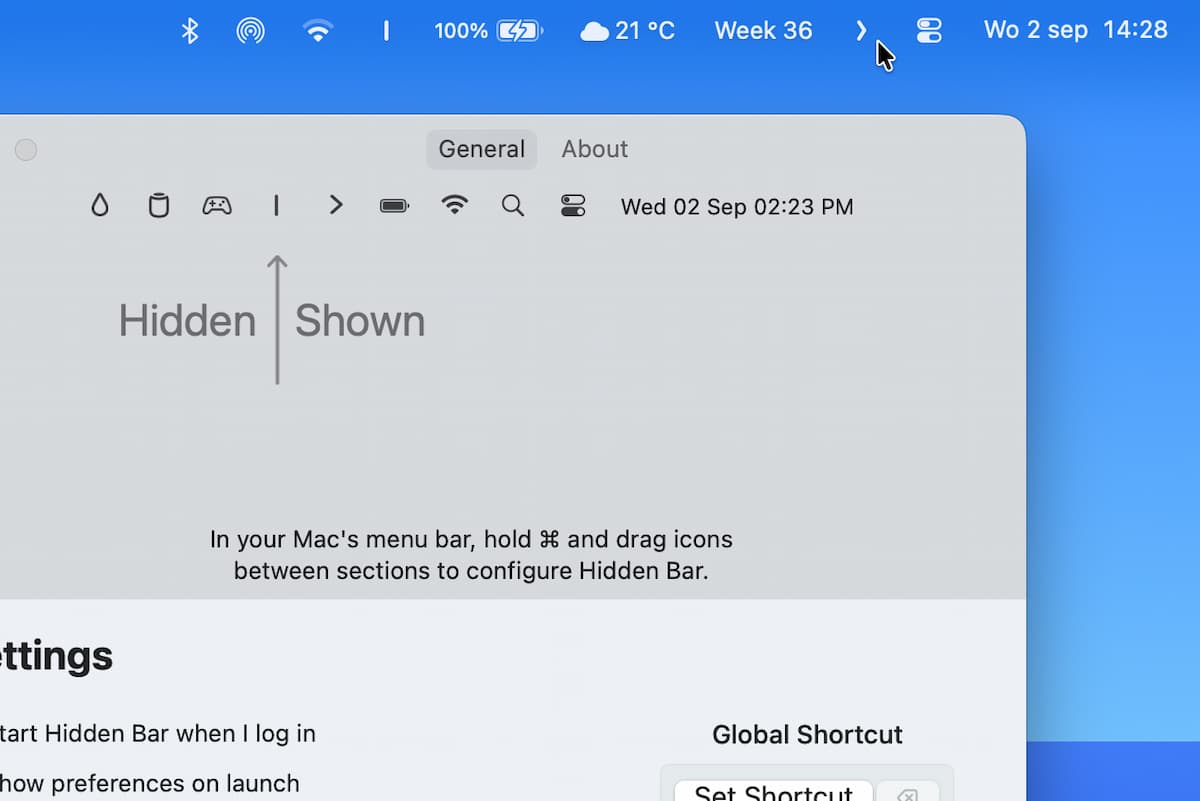Click the game controller icon in preview
This screenshot has width=1200, height=801.
[217, 206]
